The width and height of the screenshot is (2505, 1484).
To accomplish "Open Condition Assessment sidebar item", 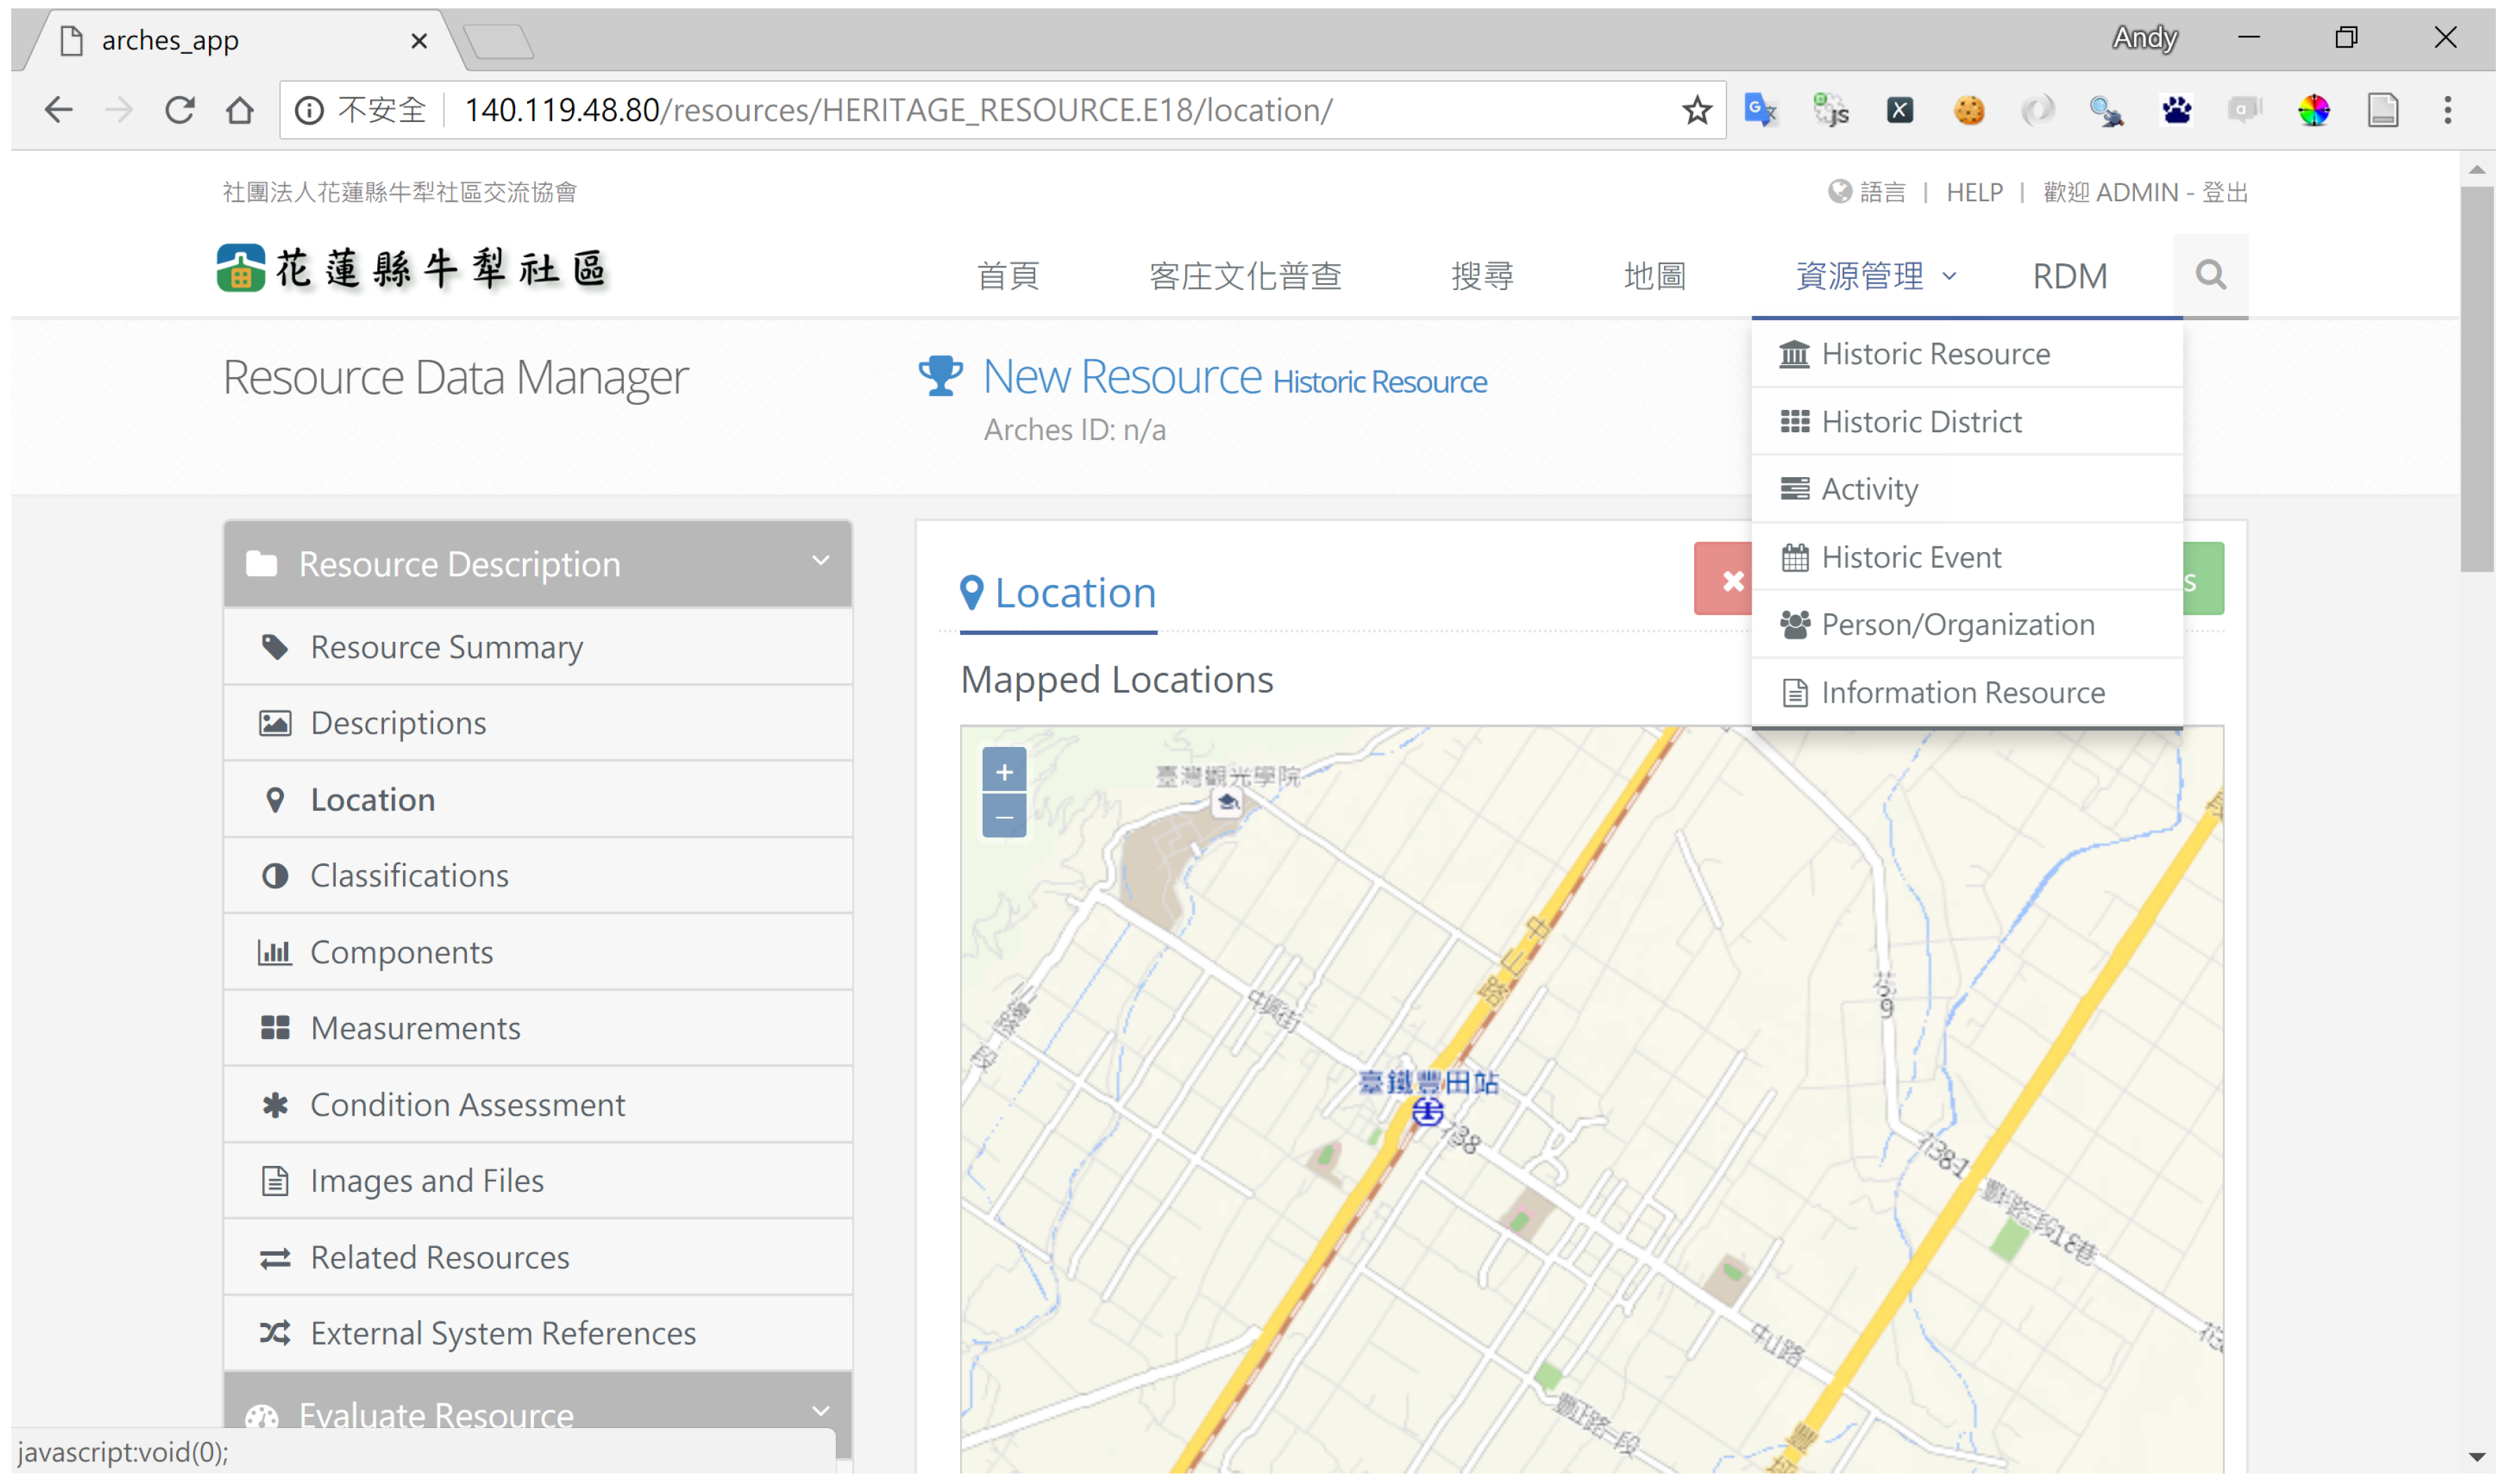I will [x=467, y=1104].
